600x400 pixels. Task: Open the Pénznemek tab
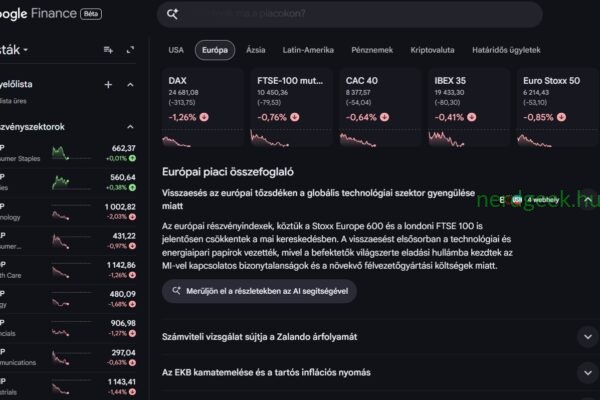point(372,50)
